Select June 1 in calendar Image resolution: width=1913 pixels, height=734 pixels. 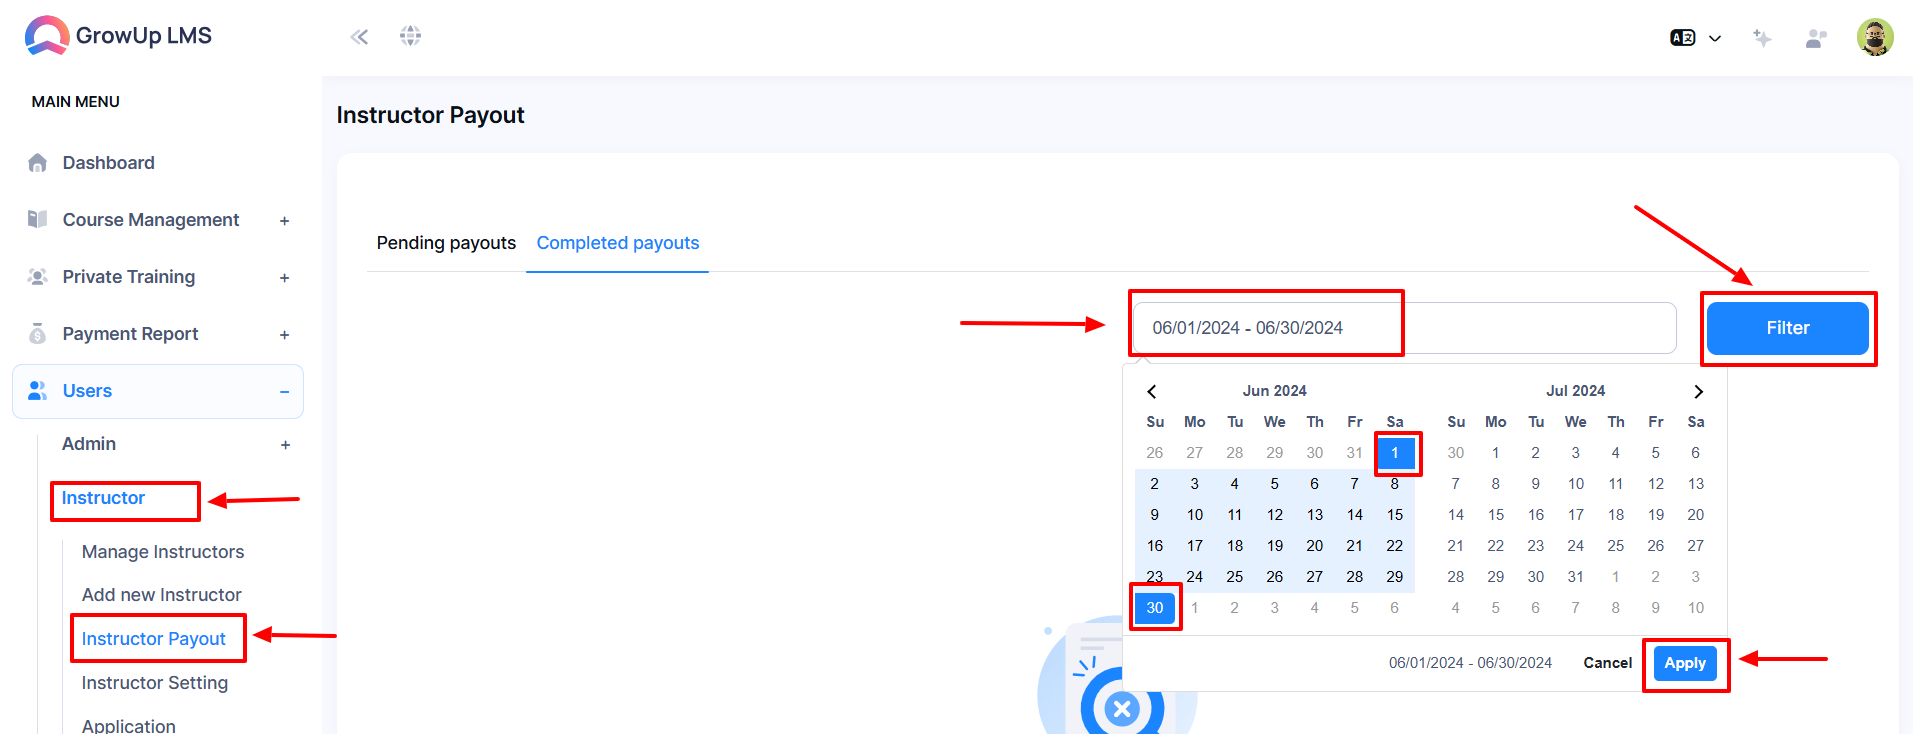[x=1395, y=453]
